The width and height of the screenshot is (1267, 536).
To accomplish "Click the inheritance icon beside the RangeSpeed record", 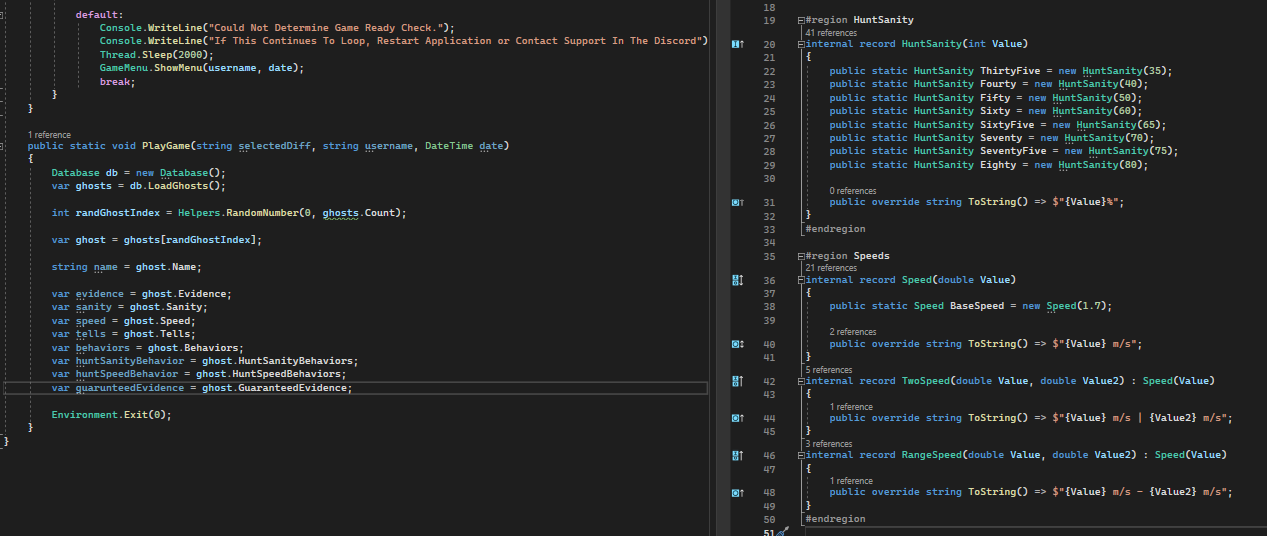I will click(x=737, y=455).
